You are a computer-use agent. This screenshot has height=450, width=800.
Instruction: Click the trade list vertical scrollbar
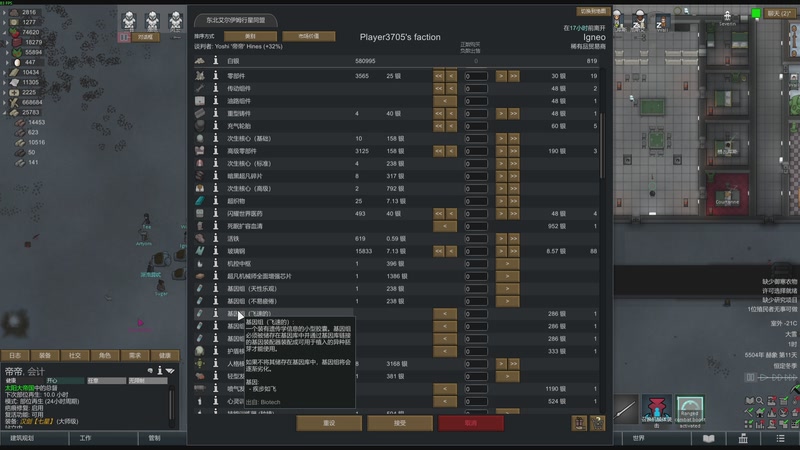click(x=603, y=145)
